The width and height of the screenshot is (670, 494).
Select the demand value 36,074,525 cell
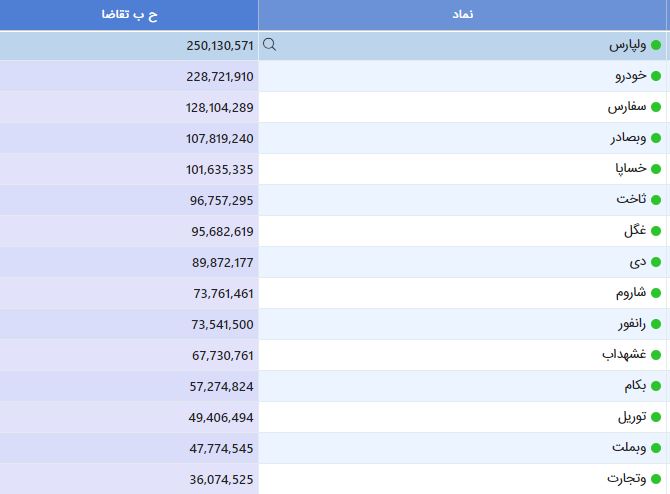click(x=129, y=479)
